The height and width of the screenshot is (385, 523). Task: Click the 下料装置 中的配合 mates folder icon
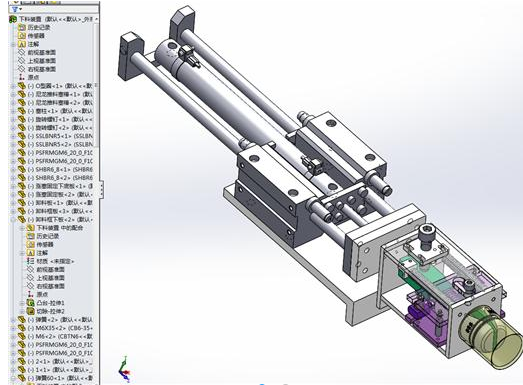pos(30,228)
